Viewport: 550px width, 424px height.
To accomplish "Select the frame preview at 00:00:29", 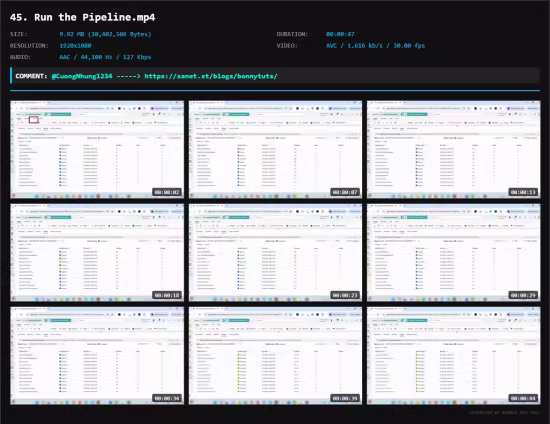I will [454, 253].
